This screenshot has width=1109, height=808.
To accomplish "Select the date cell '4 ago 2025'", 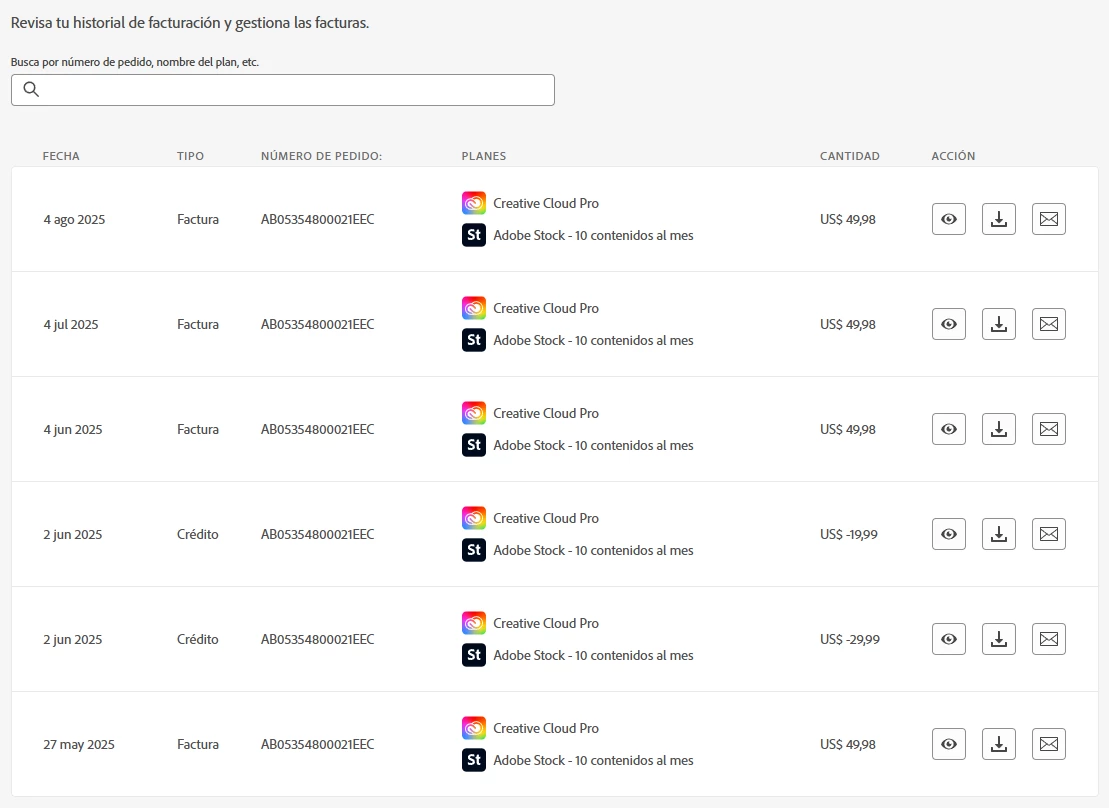I will (74, 219).
